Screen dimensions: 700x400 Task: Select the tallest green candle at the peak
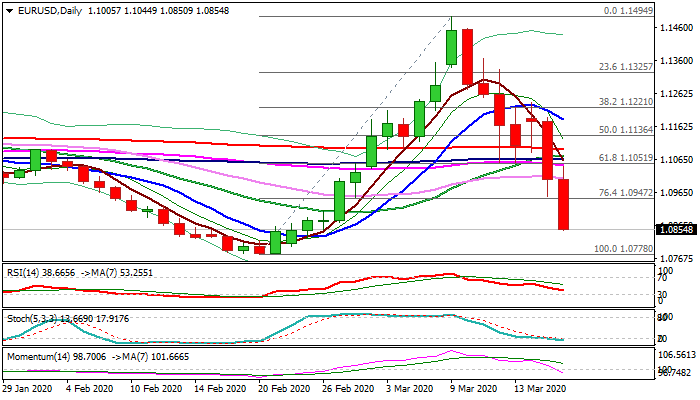click(x=451, y=49)
